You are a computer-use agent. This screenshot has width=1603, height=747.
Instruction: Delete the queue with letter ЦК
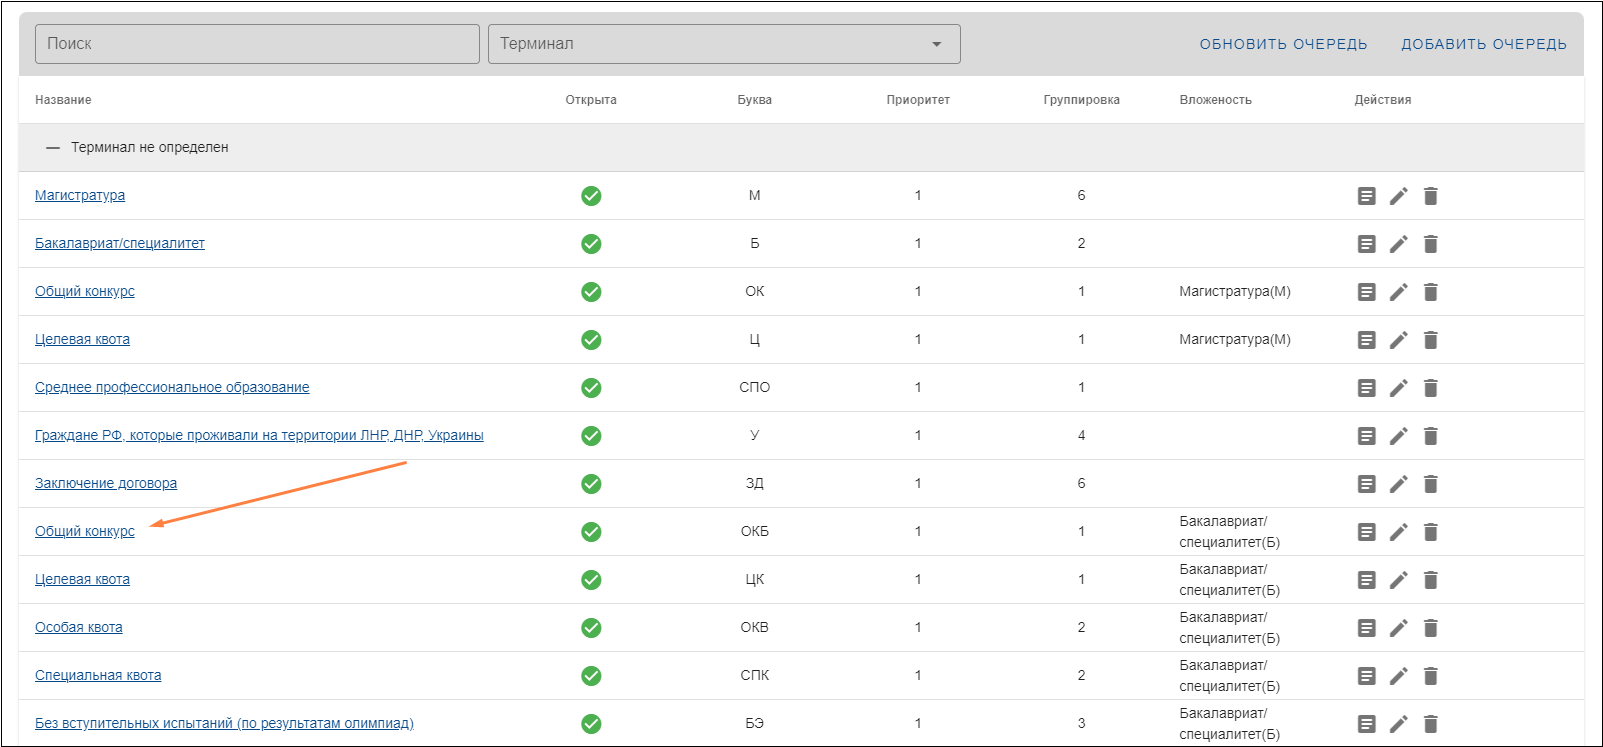click(1430, 580)
